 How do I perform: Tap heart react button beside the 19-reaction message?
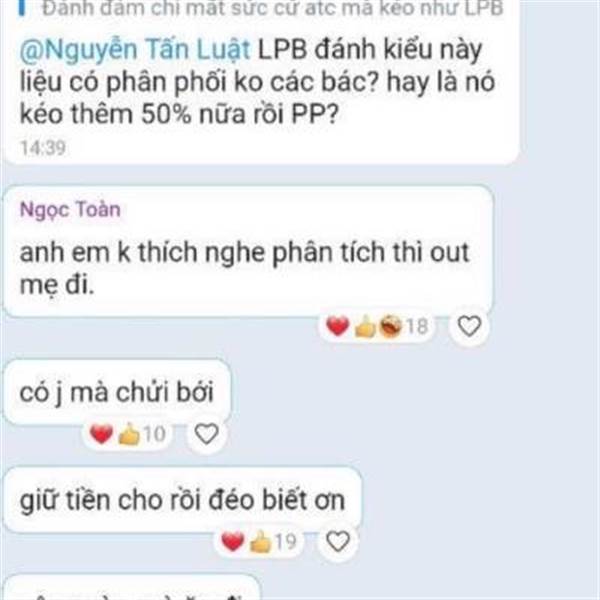tap(338, 541)
